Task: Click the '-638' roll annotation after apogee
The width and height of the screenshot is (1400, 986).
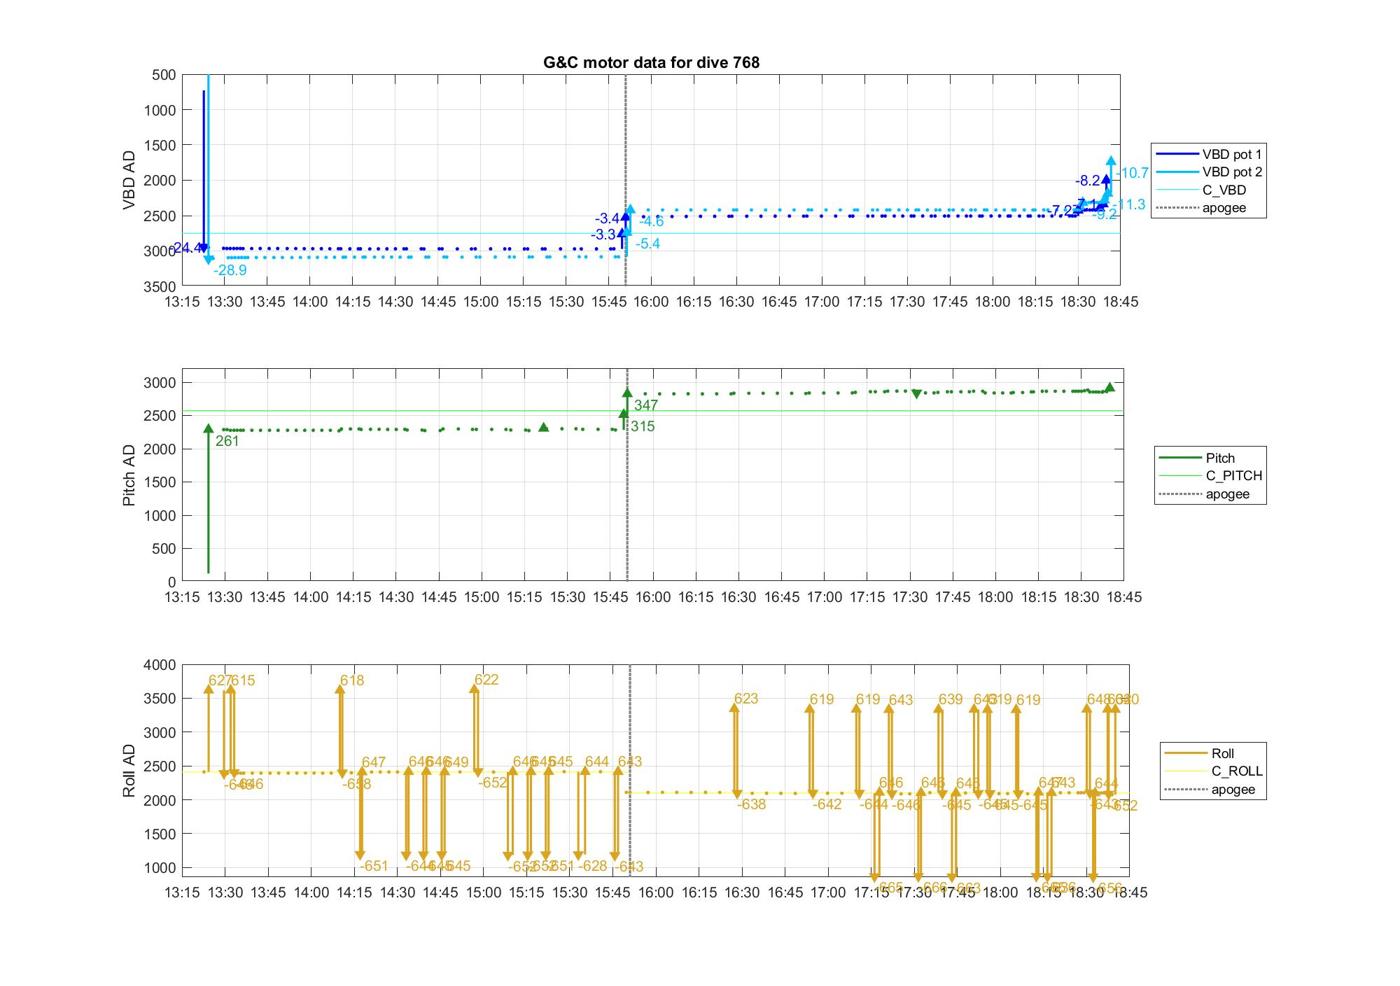Action: click(x=751, y=804)
